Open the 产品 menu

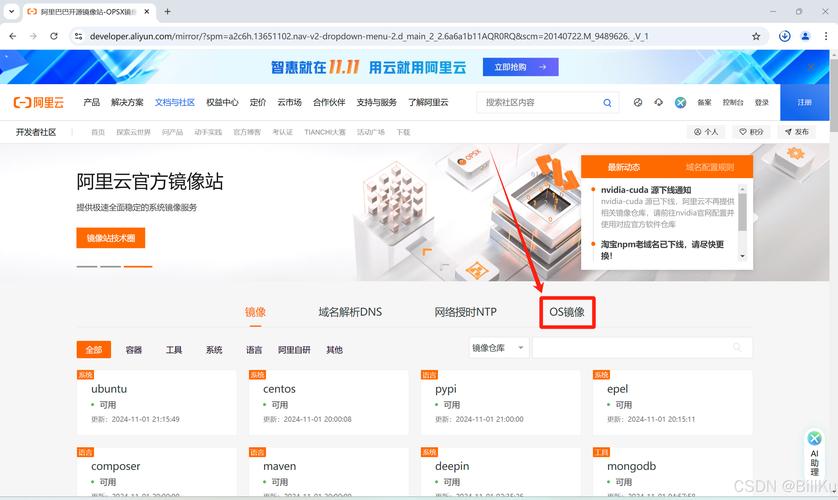(x=91, y=102)
